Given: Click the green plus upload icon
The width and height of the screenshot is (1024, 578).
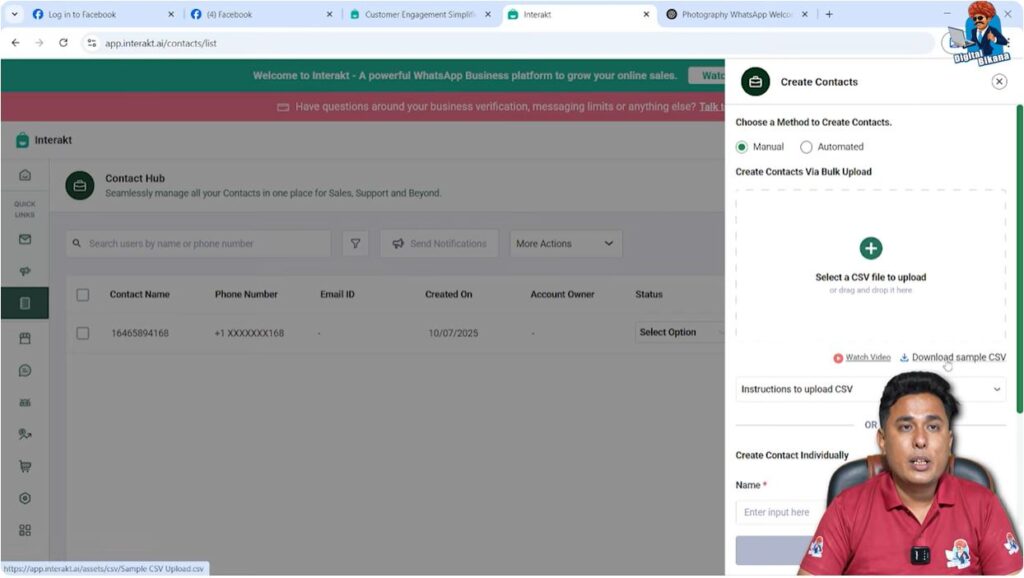Looking at the screenshot, I should pos(871,248).
